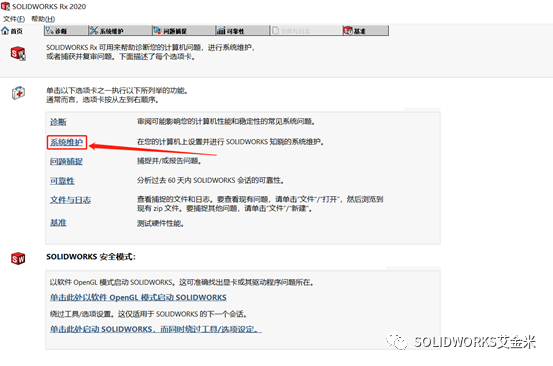The width and height of the screenshot is (553, 366).
Task: Click link to start SOLIDWORKS bypassing tools/options
Action: click(156, 329)
